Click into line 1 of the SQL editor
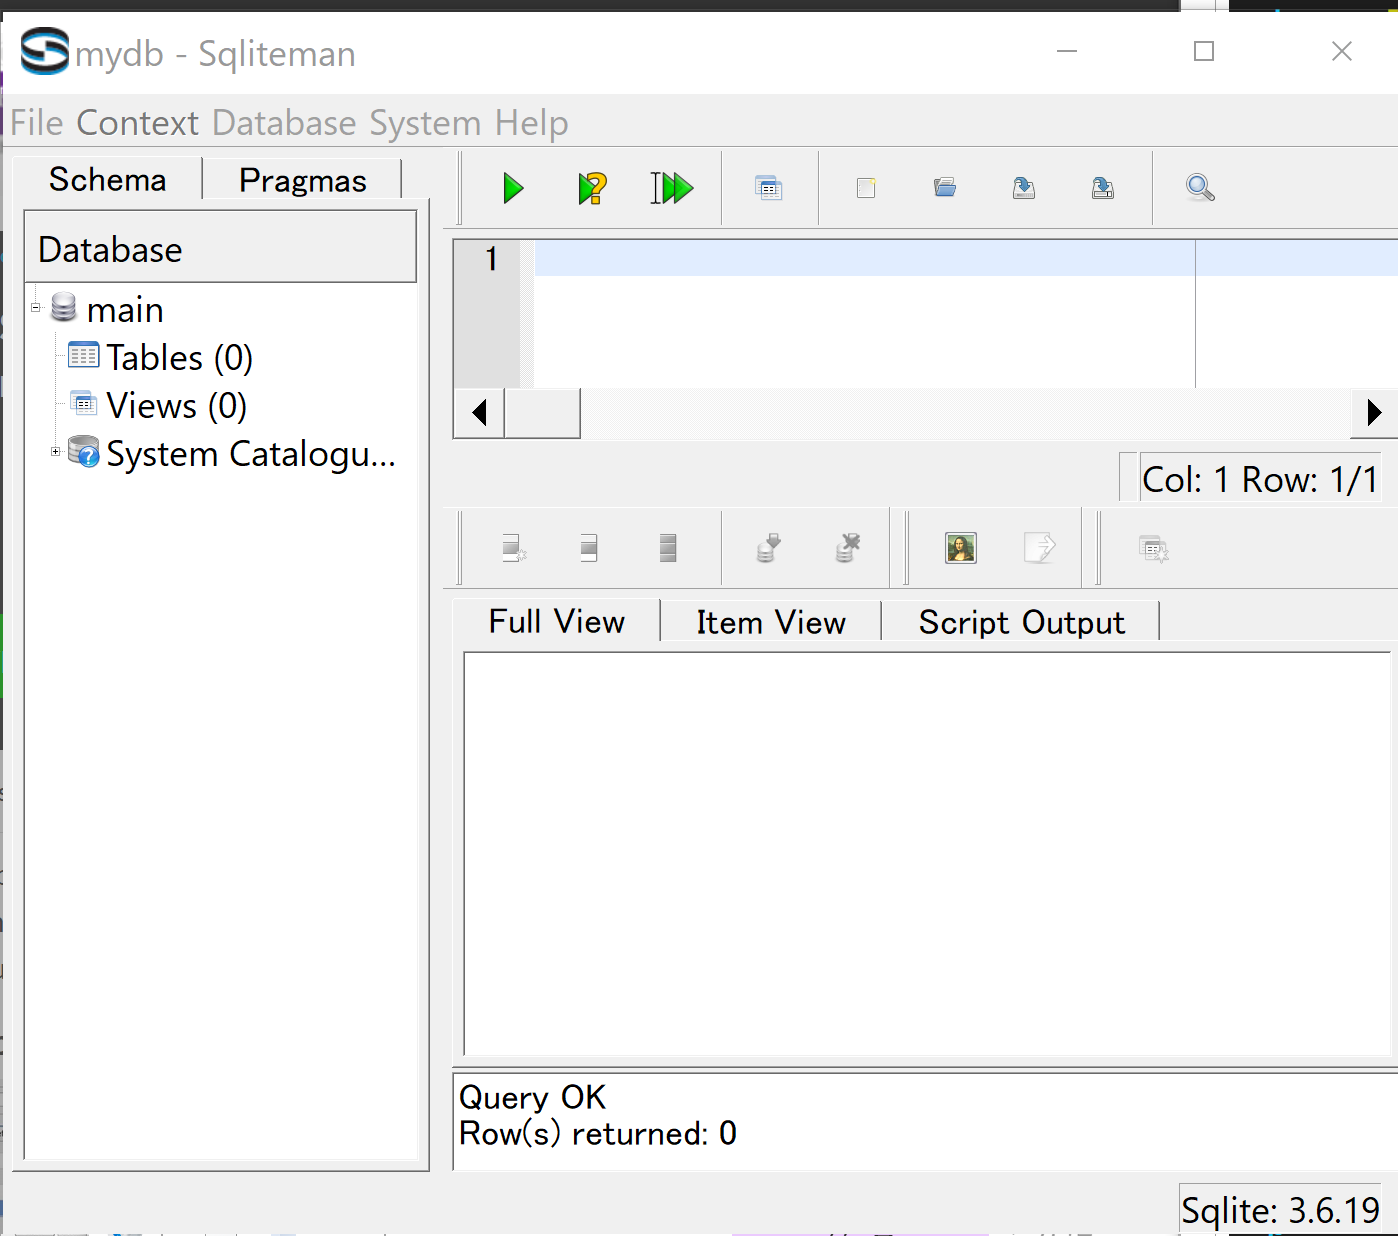Image resolution: width=1398 pixels, height=1236 pixels. coord(966,258)
